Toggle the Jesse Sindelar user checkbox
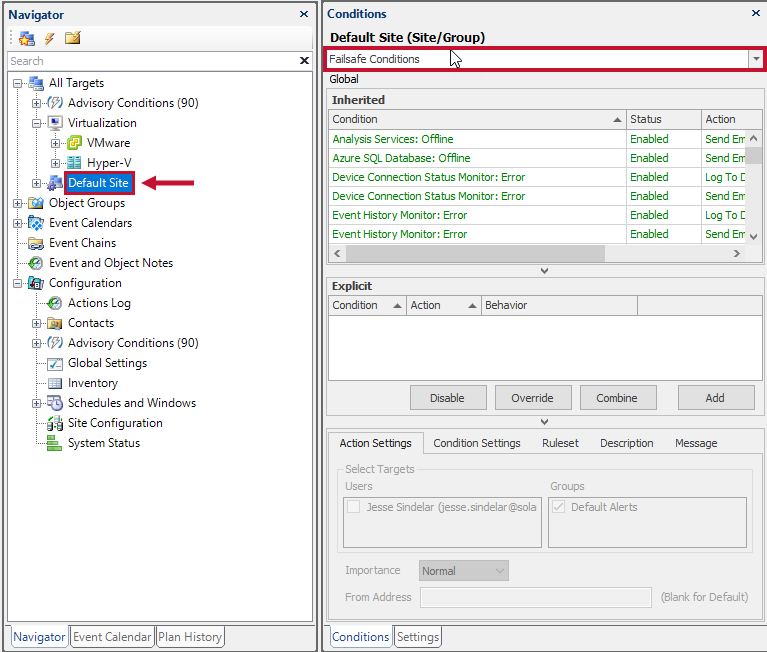Viewport: 767px width, 652px height. (353, 507)
